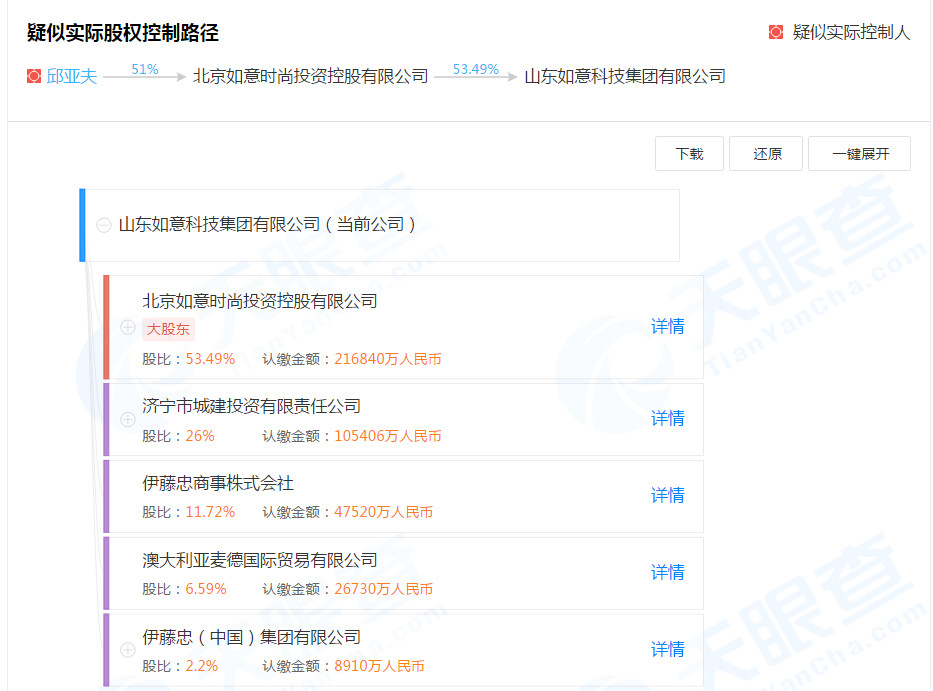Screen dimensions: 933x691
Task: Select the 伊藤忠商事株式会社 card title
Action: [218, 483]
